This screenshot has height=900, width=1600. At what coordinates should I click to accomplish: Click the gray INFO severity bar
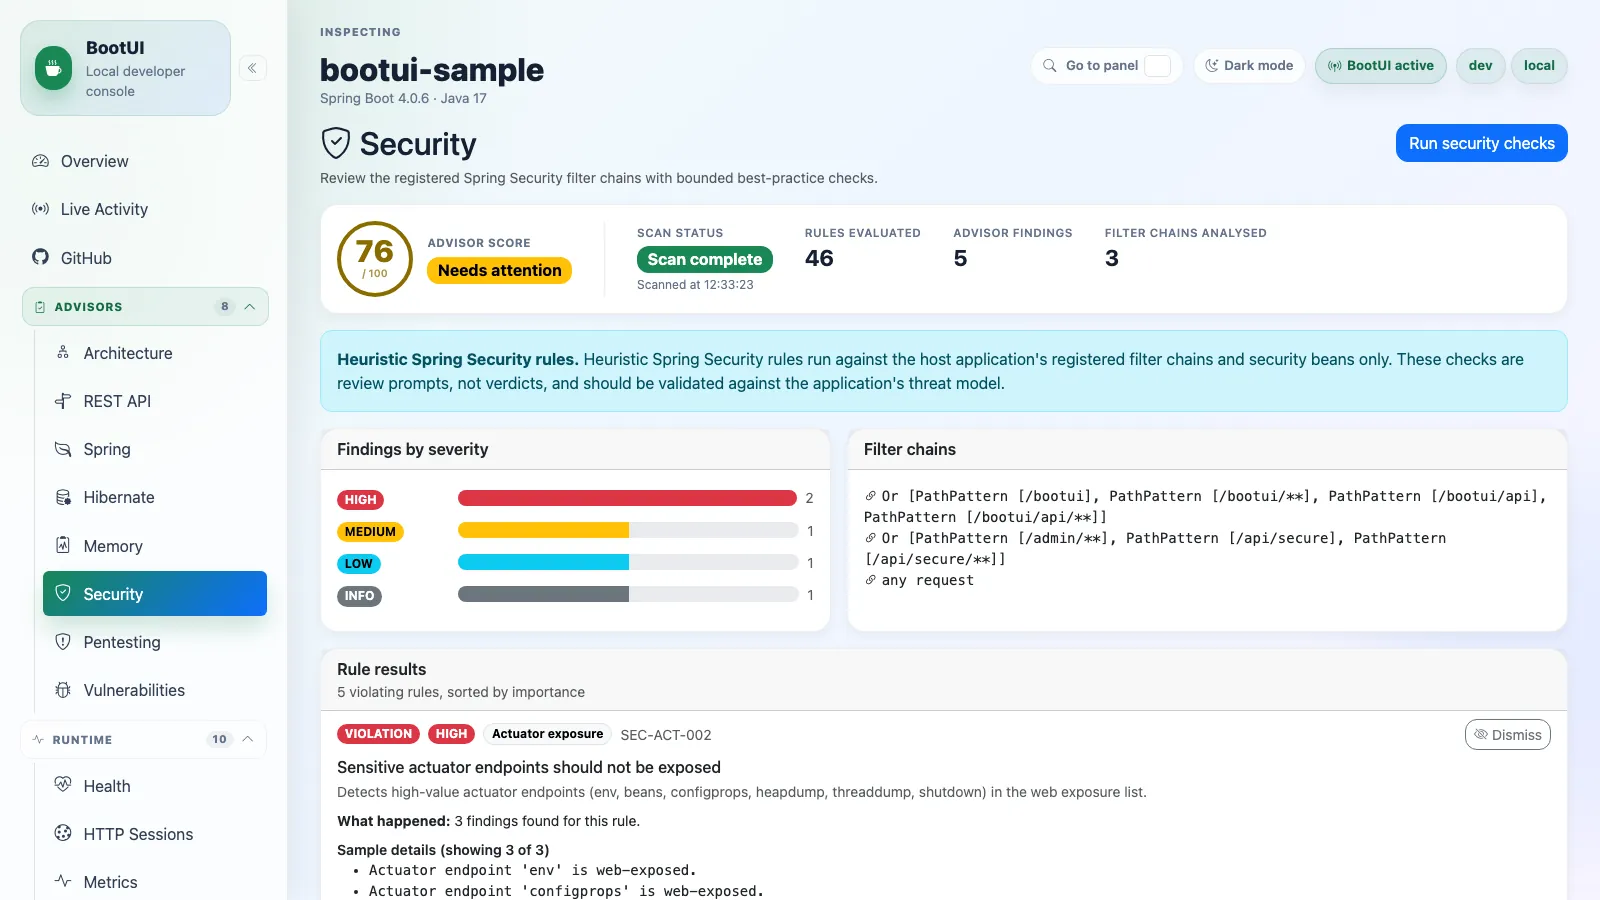(x=543, y=594)
